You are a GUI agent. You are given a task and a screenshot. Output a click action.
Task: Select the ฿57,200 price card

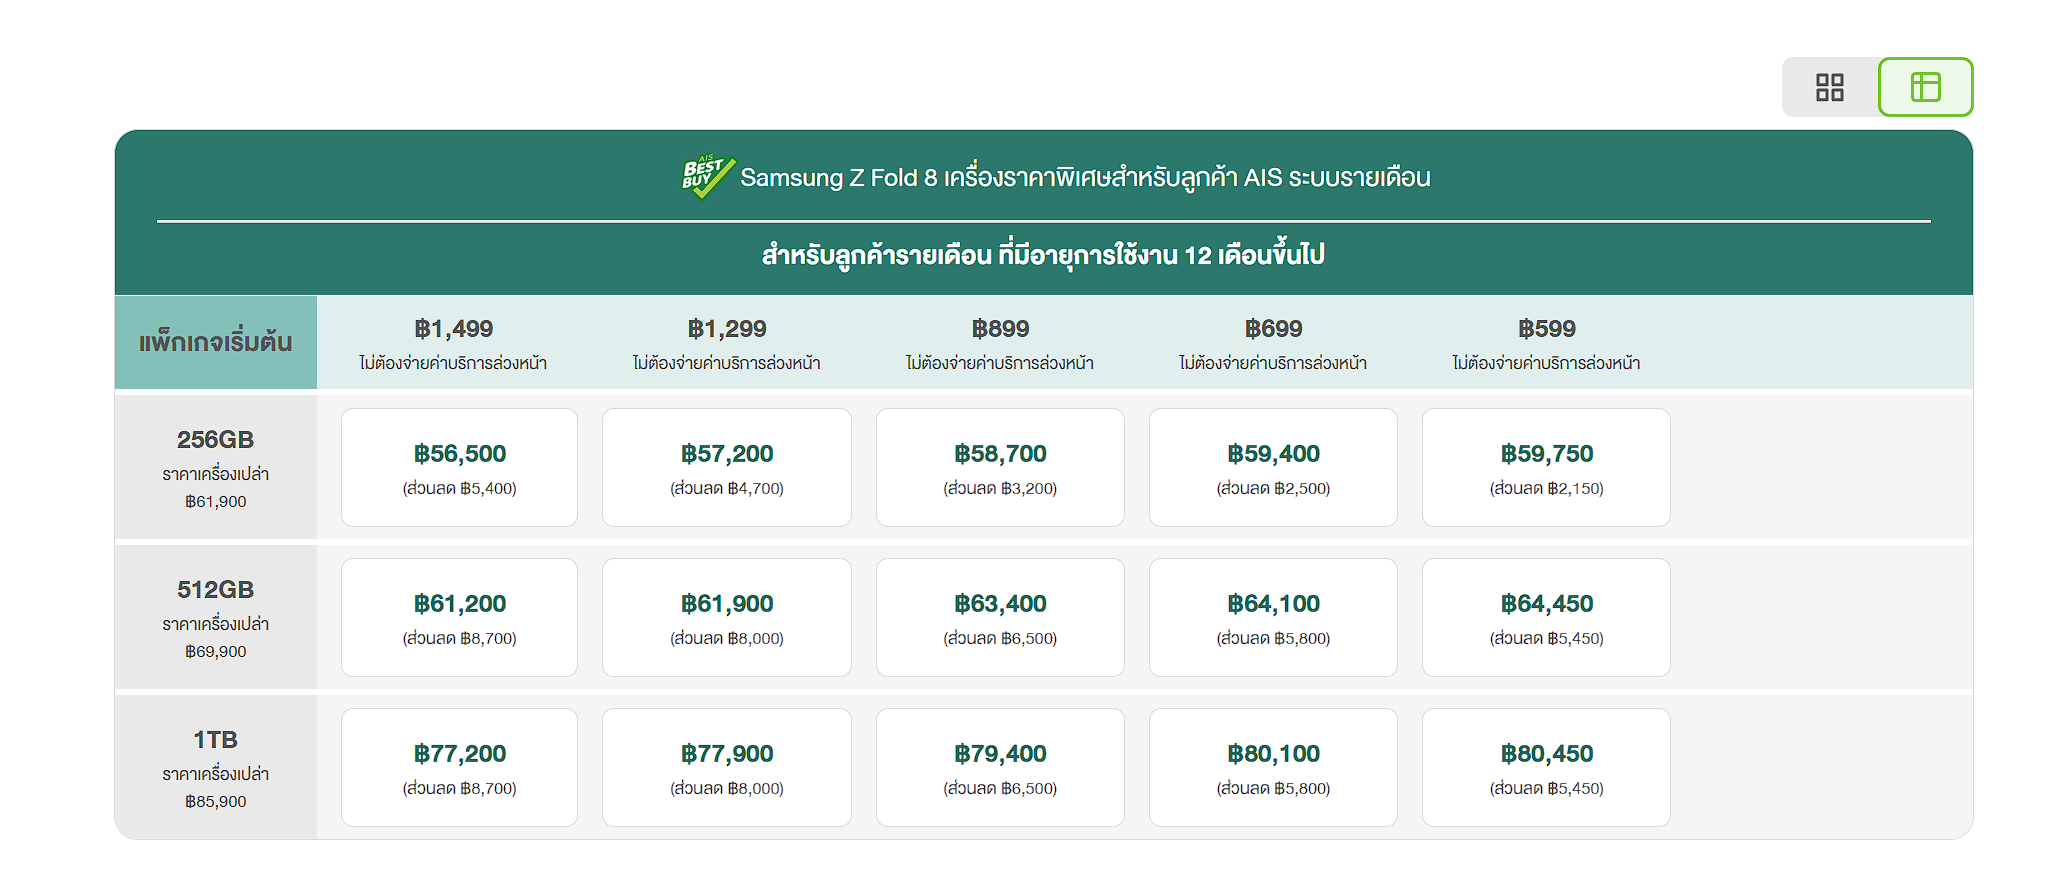click(x=727, y=467)
